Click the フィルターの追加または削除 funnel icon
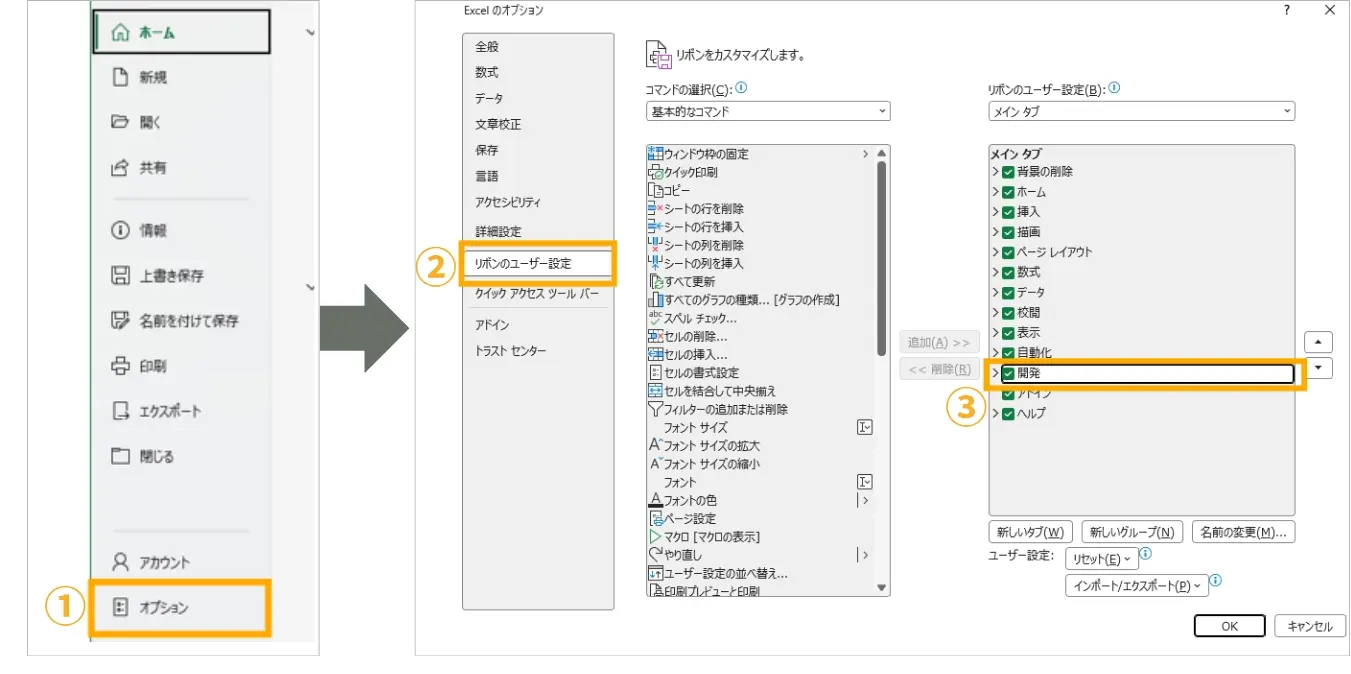The image size is (1351, 674). point(656,409)
